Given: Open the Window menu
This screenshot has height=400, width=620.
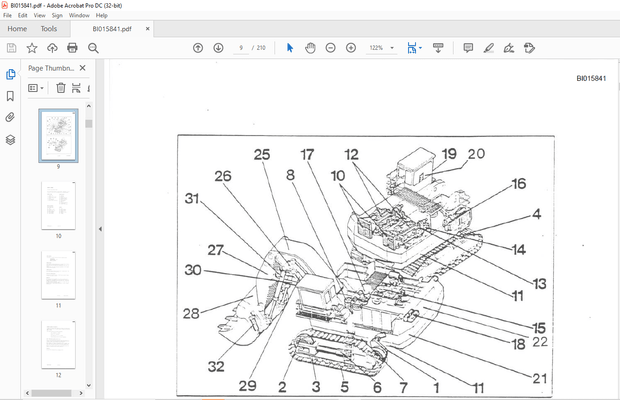Looking at the screenshot, I should (x=79, y=15).
